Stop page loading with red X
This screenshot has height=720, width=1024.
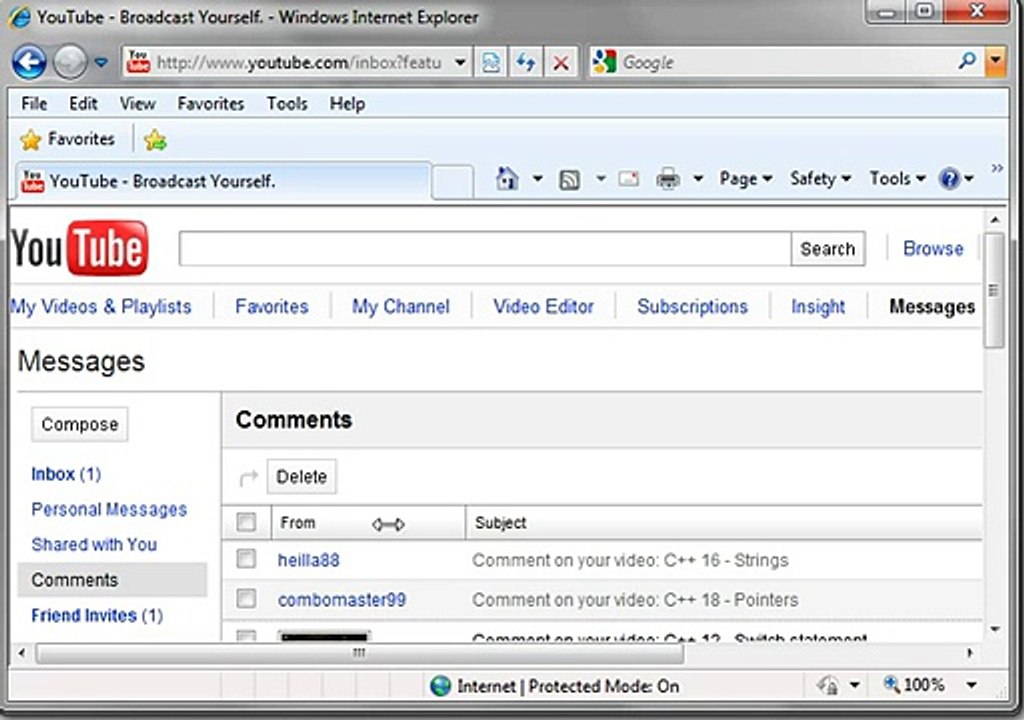[x=560, y=63]
